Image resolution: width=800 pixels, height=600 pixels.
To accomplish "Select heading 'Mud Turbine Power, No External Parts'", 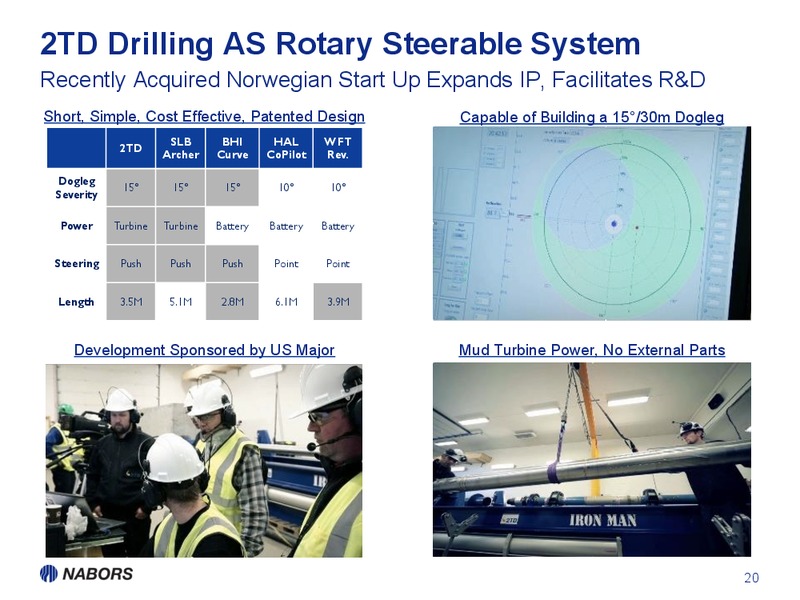I will tap(592, 350).
